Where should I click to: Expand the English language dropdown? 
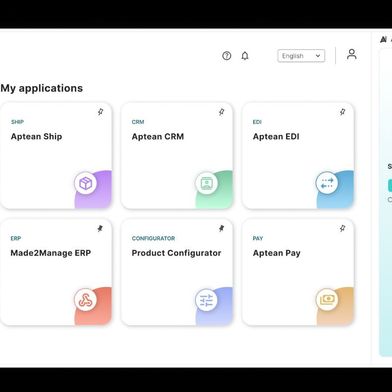point(301,56)
